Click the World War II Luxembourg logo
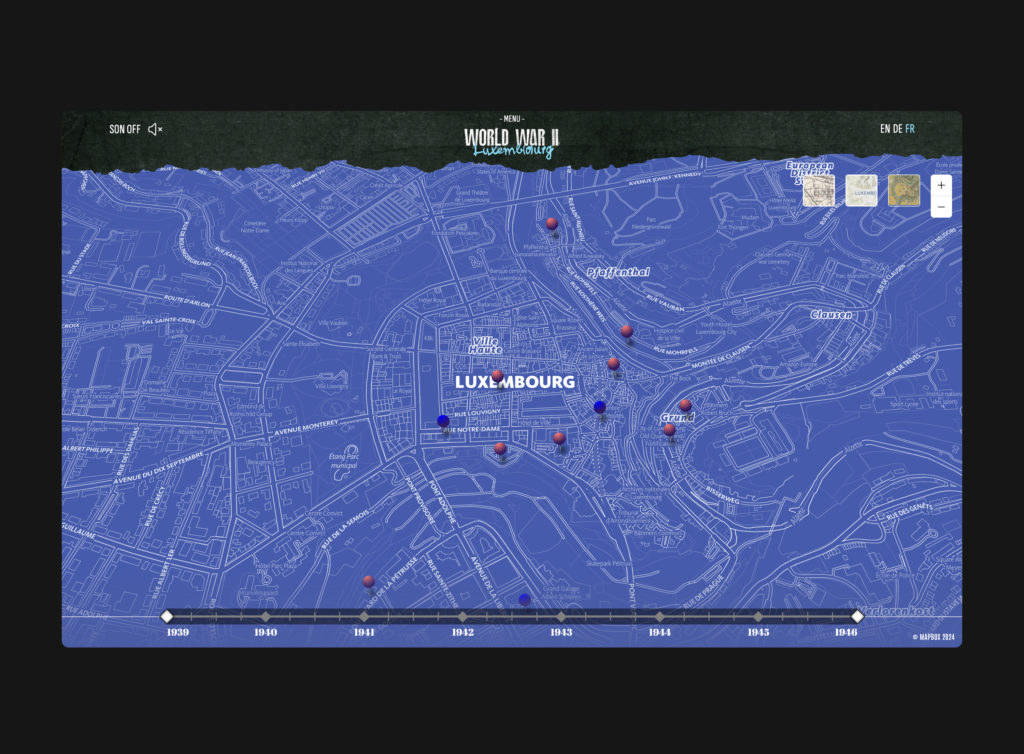This screenshot has width=1024, height=754. [512, 142]
